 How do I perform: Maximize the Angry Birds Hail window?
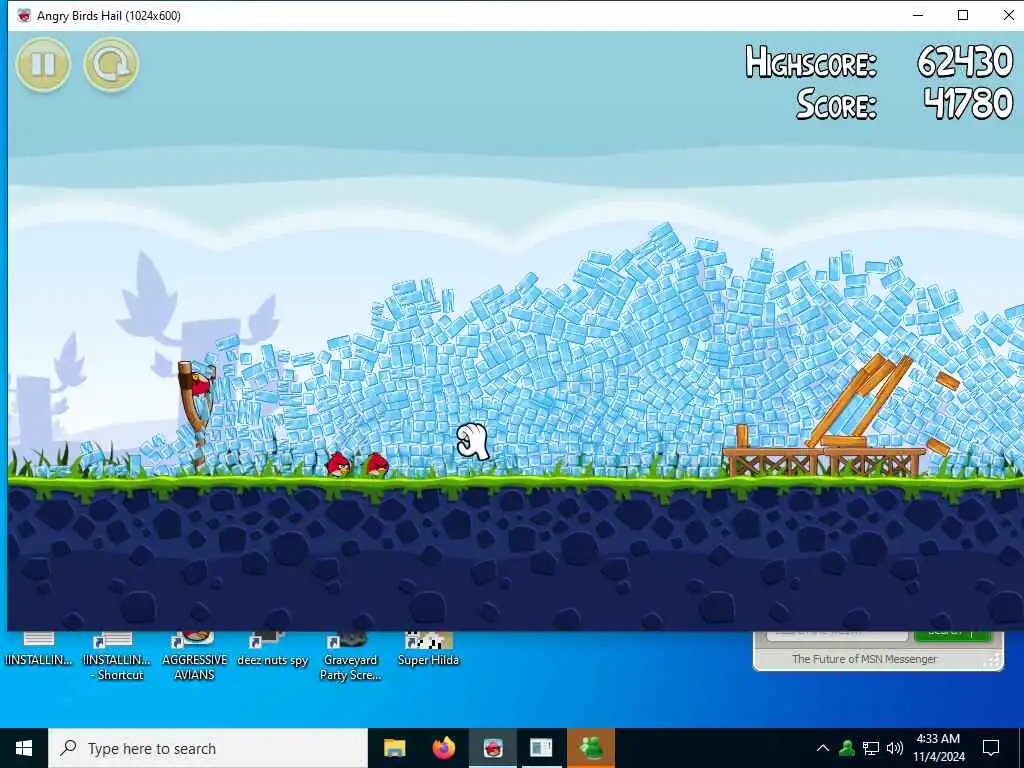click(x=963, y=15)
